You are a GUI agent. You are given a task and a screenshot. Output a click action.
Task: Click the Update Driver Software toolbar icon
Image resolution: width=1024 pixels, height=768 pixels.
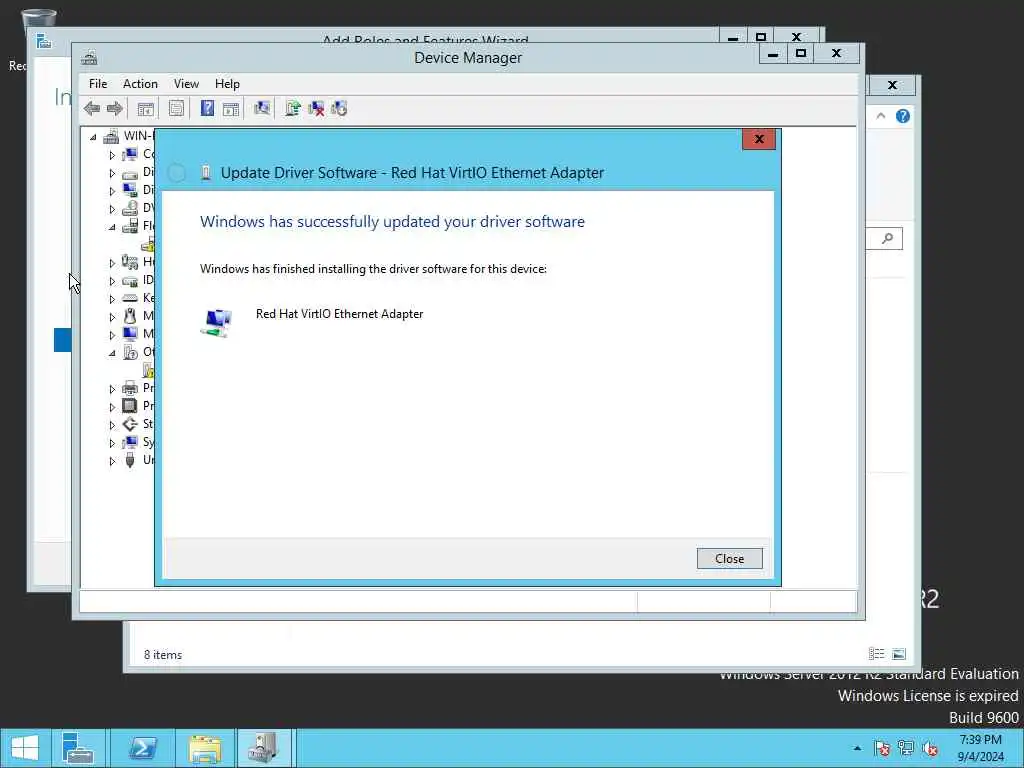click(x=293, y=108)
